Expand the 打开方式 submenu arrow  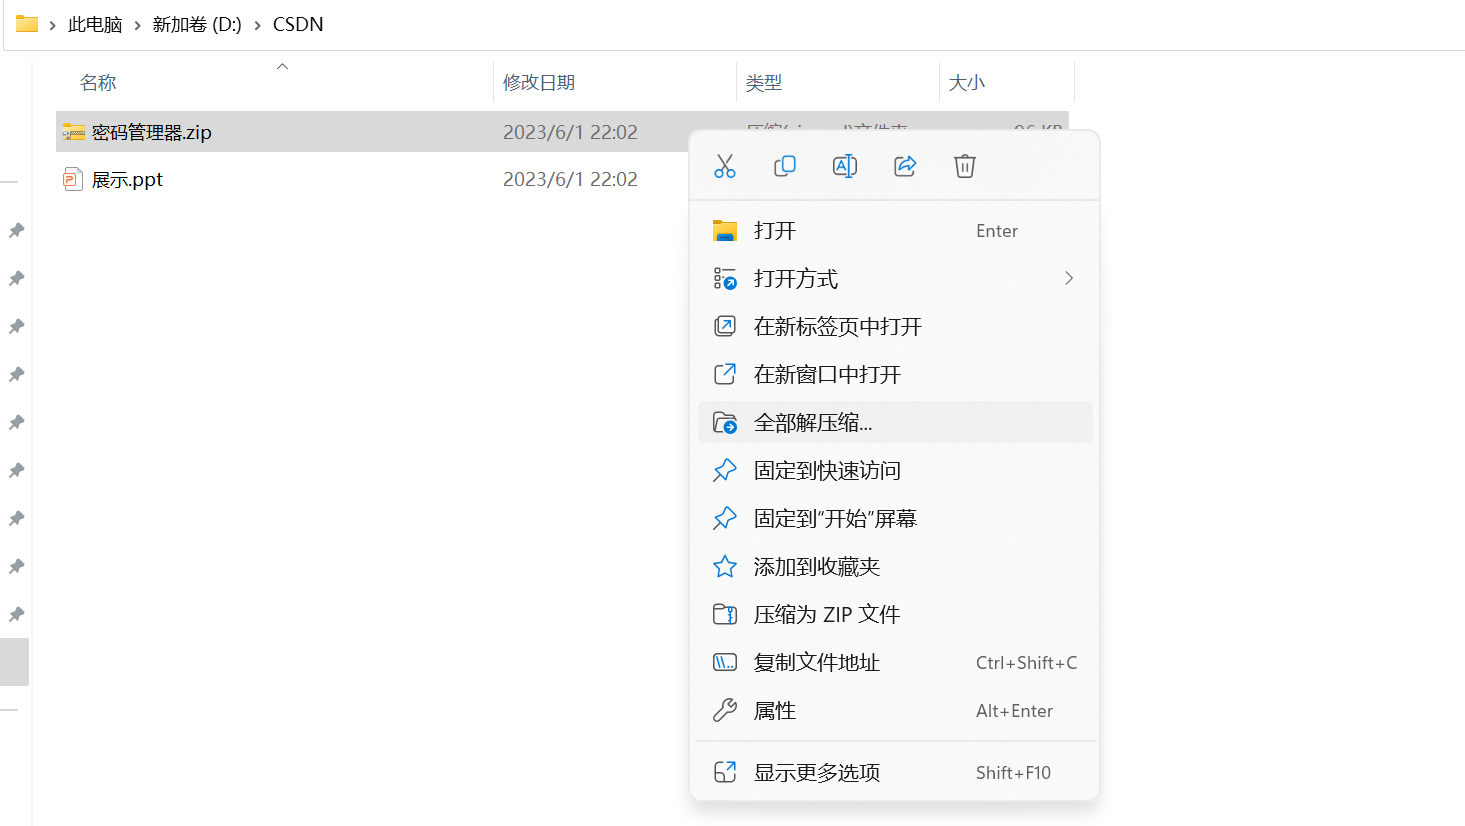1069,278
